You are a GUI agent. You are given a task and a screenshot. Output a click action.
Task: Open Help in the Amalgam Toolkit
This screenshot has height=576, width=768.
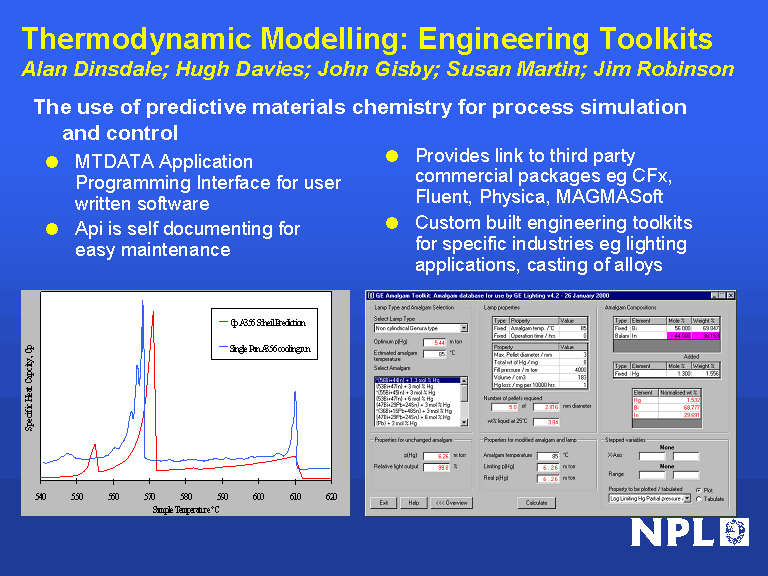point(413,503)
